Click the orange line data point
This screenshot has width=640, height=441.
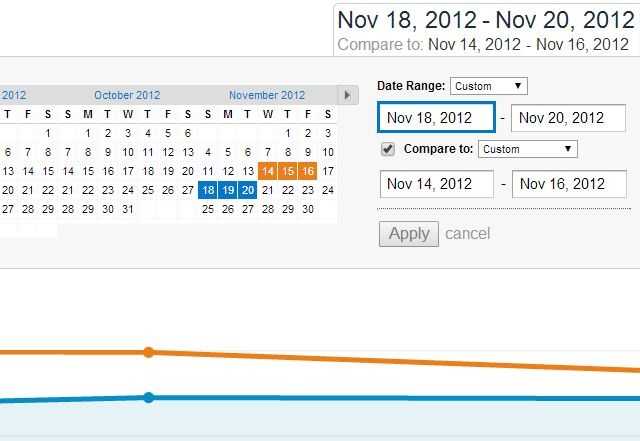coord(149,352)
